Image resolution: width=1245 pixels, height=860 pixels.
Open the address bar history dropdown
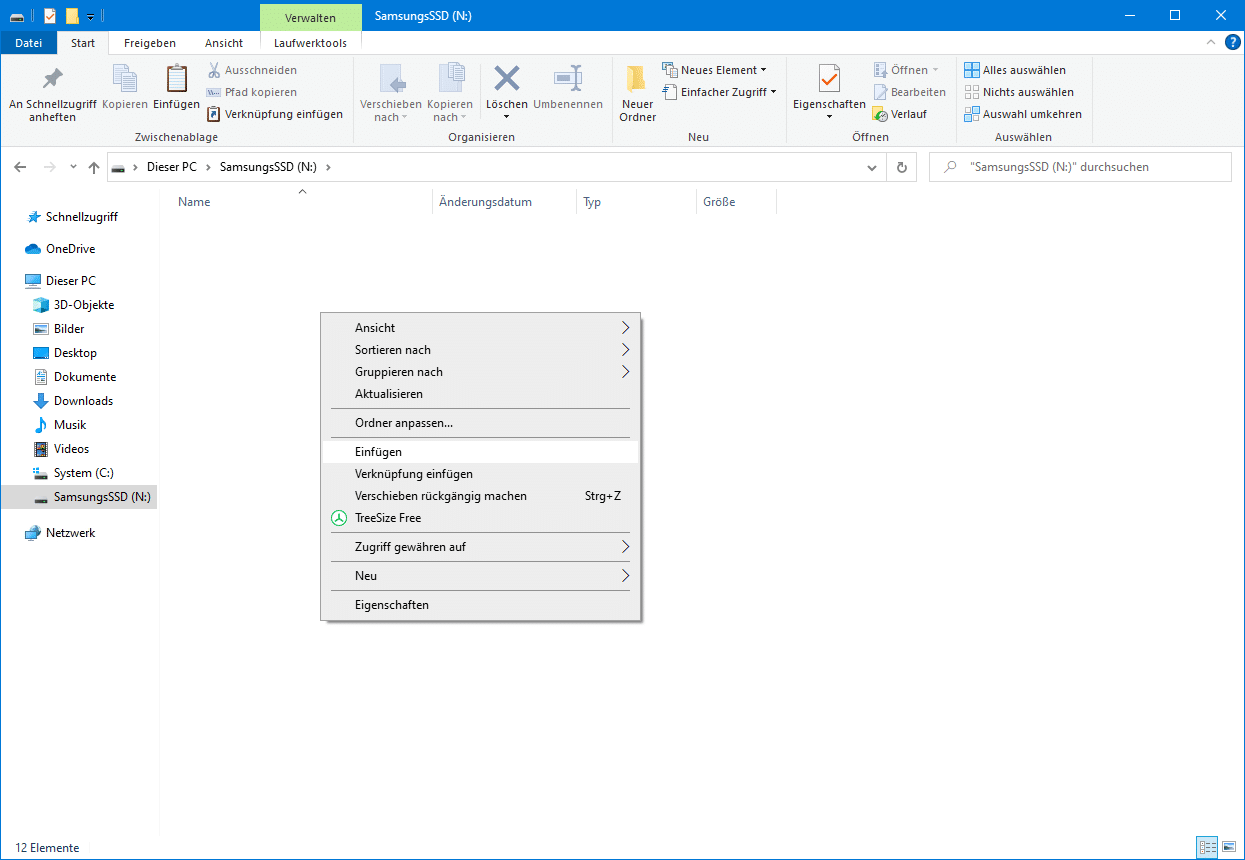pyautogui.click(x=871, y=167)
